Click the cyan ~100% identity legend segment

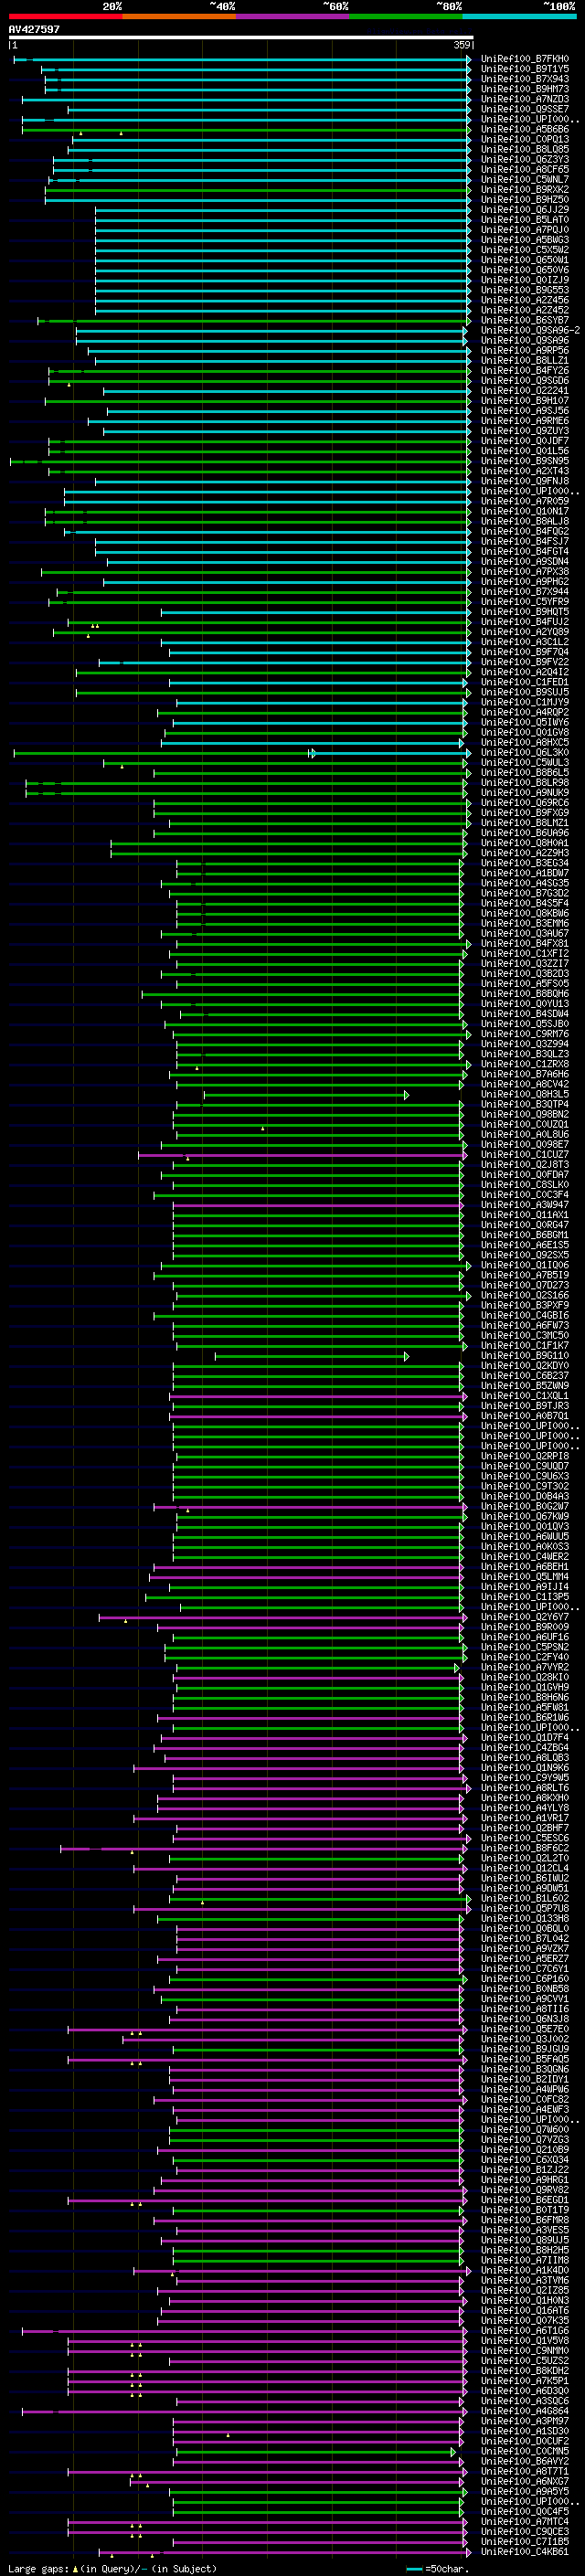pyautogui.click(x=519, y=16)
